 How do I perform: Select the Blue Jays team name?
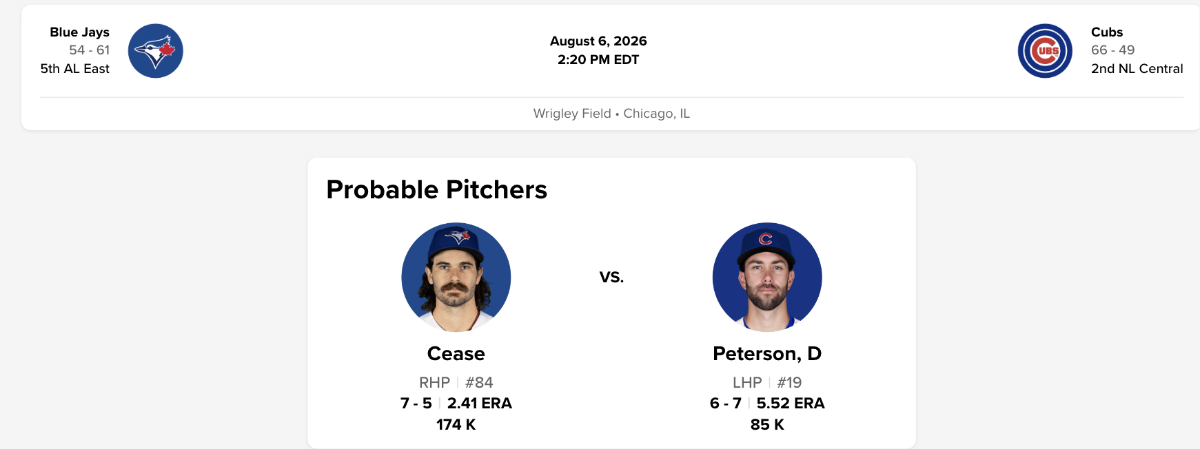click(80, 32)
